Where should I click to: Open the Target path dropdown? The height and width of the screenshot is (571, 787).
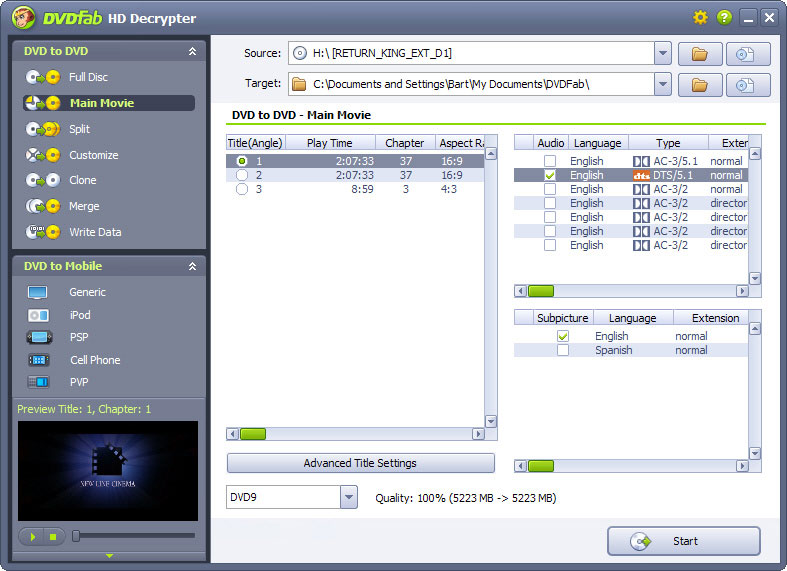(663, 84)
